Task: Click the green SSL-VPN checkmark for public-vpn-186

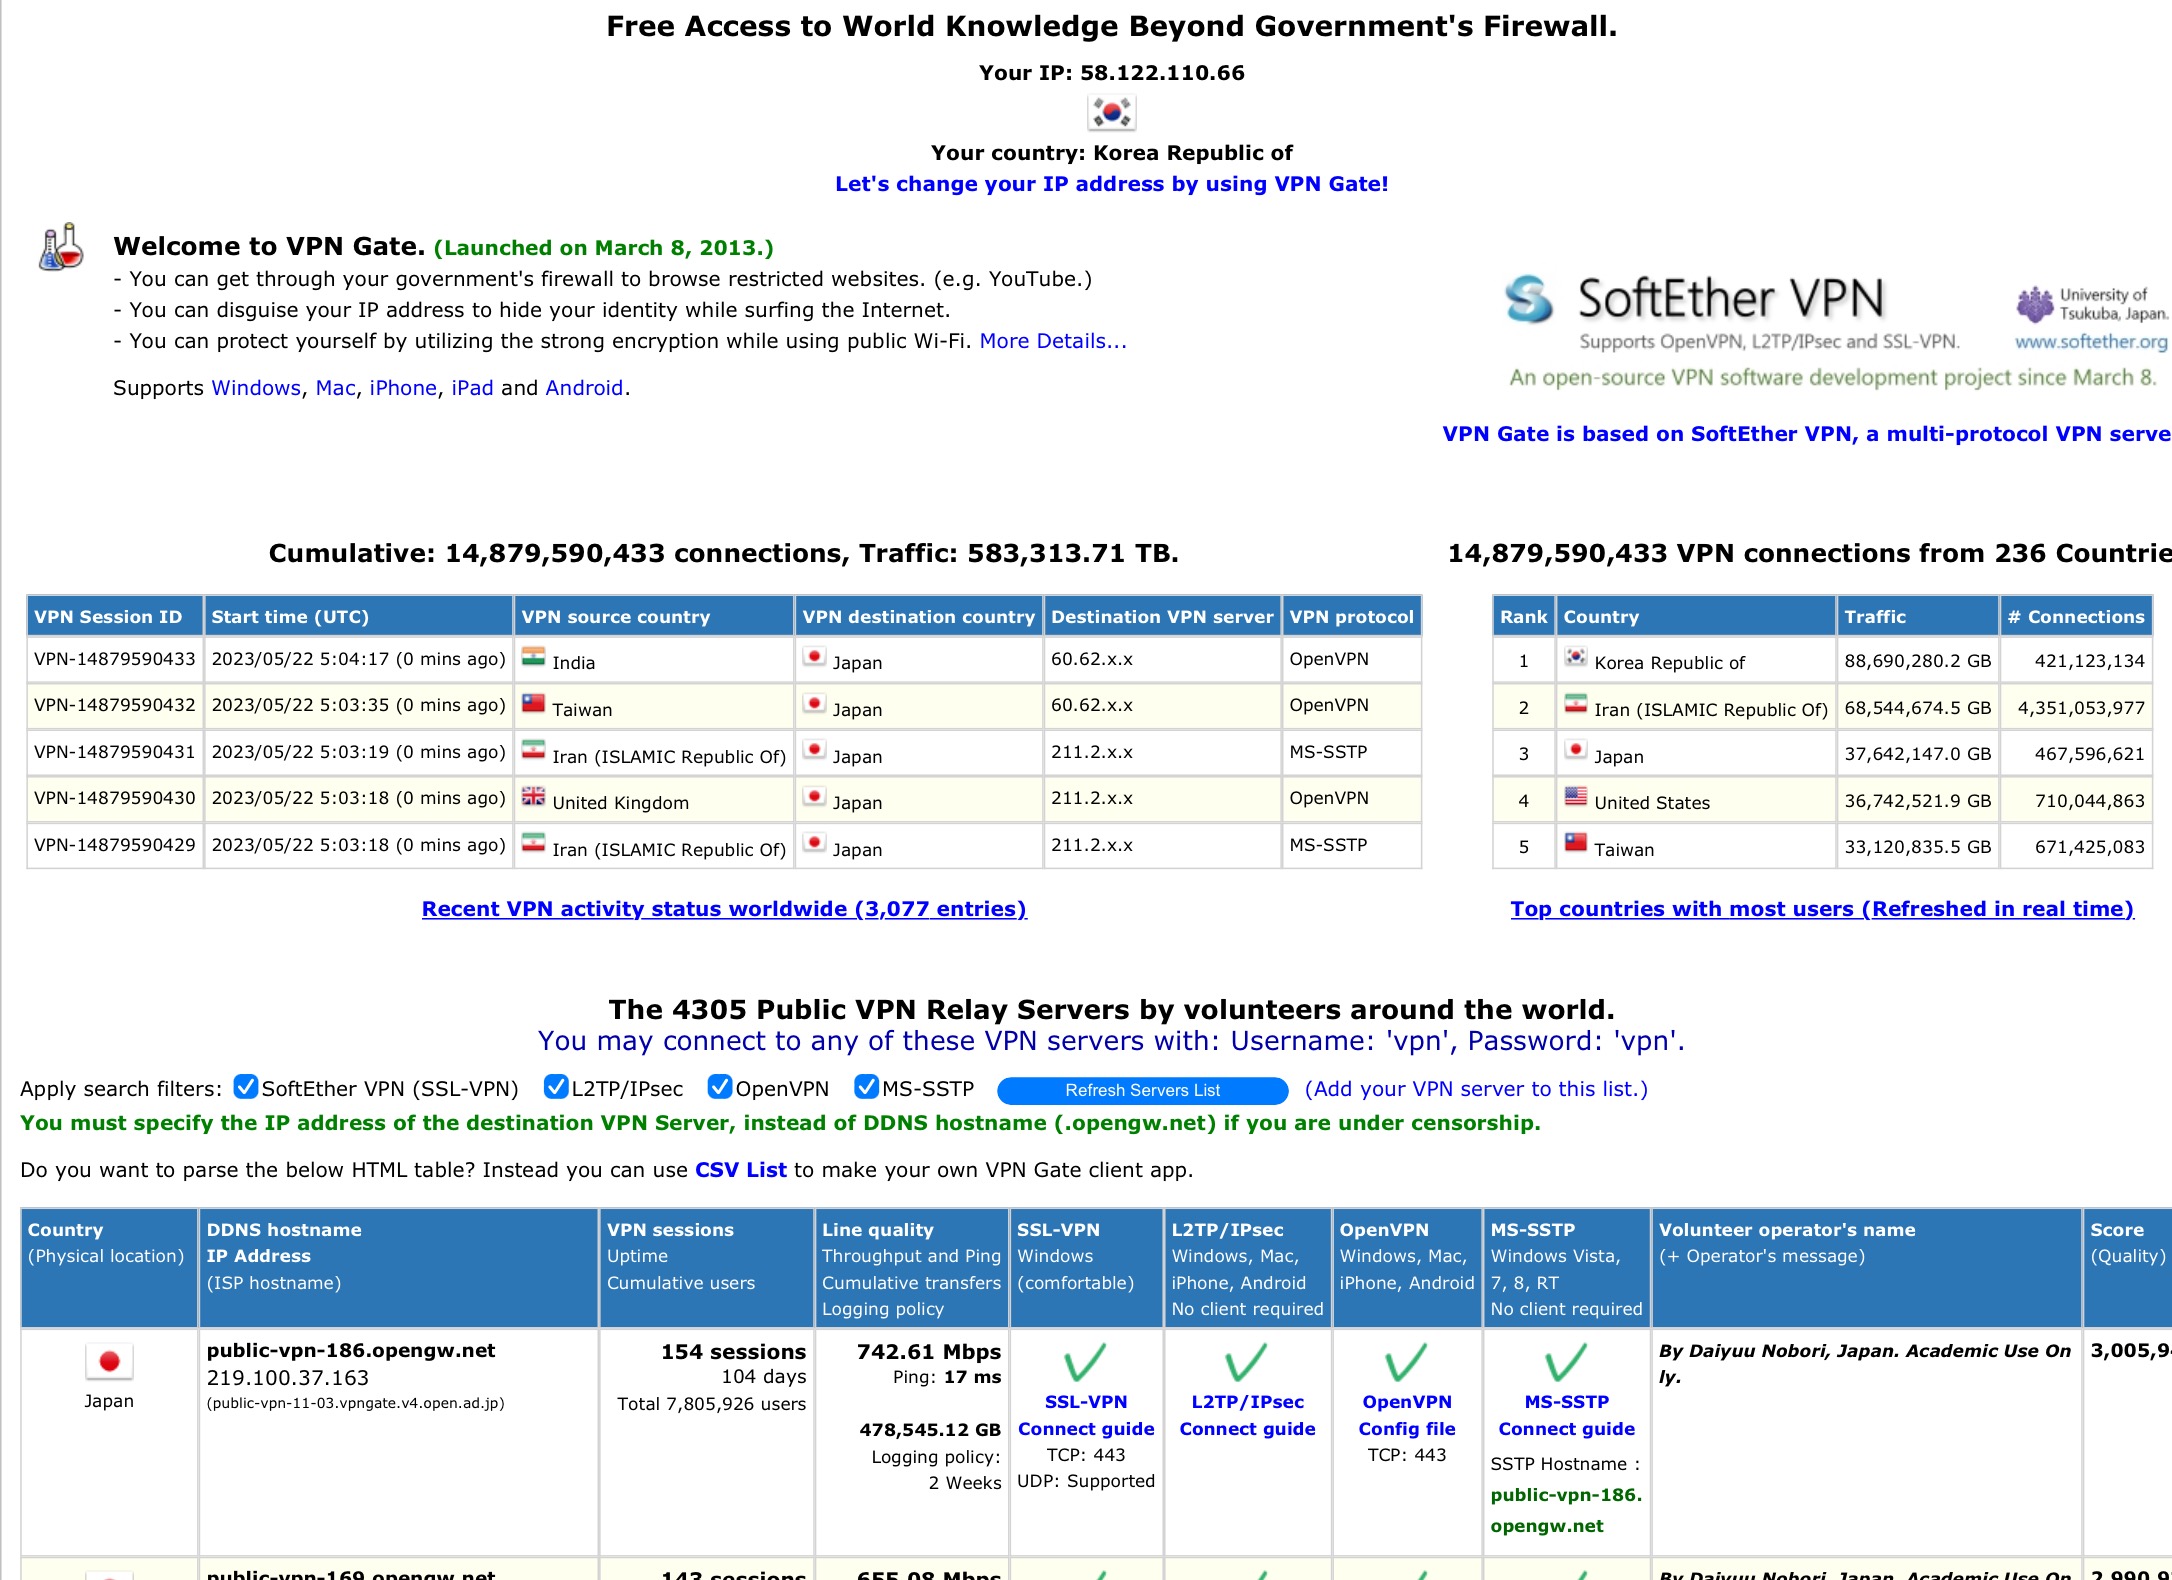Action: (x=1085, y=1362)
